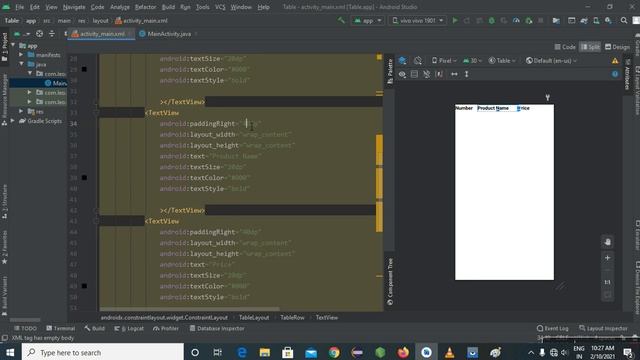The height and width of the screenshot is (360, 640).
Task: Open Windows Start menu
Action: pyautogui.click(x=10, y=352)
